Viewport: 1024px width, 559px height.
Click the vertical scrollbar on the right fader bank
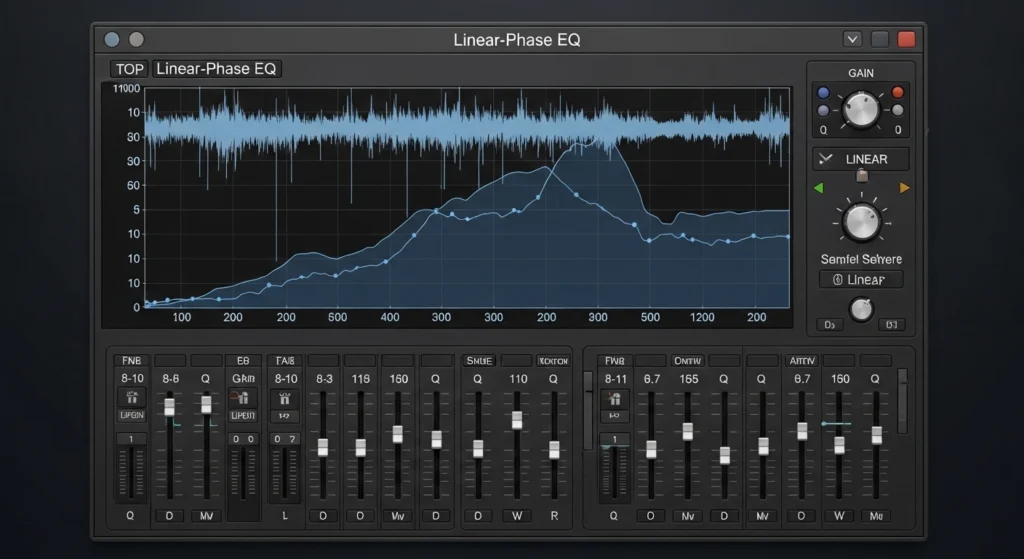(903, 401)
